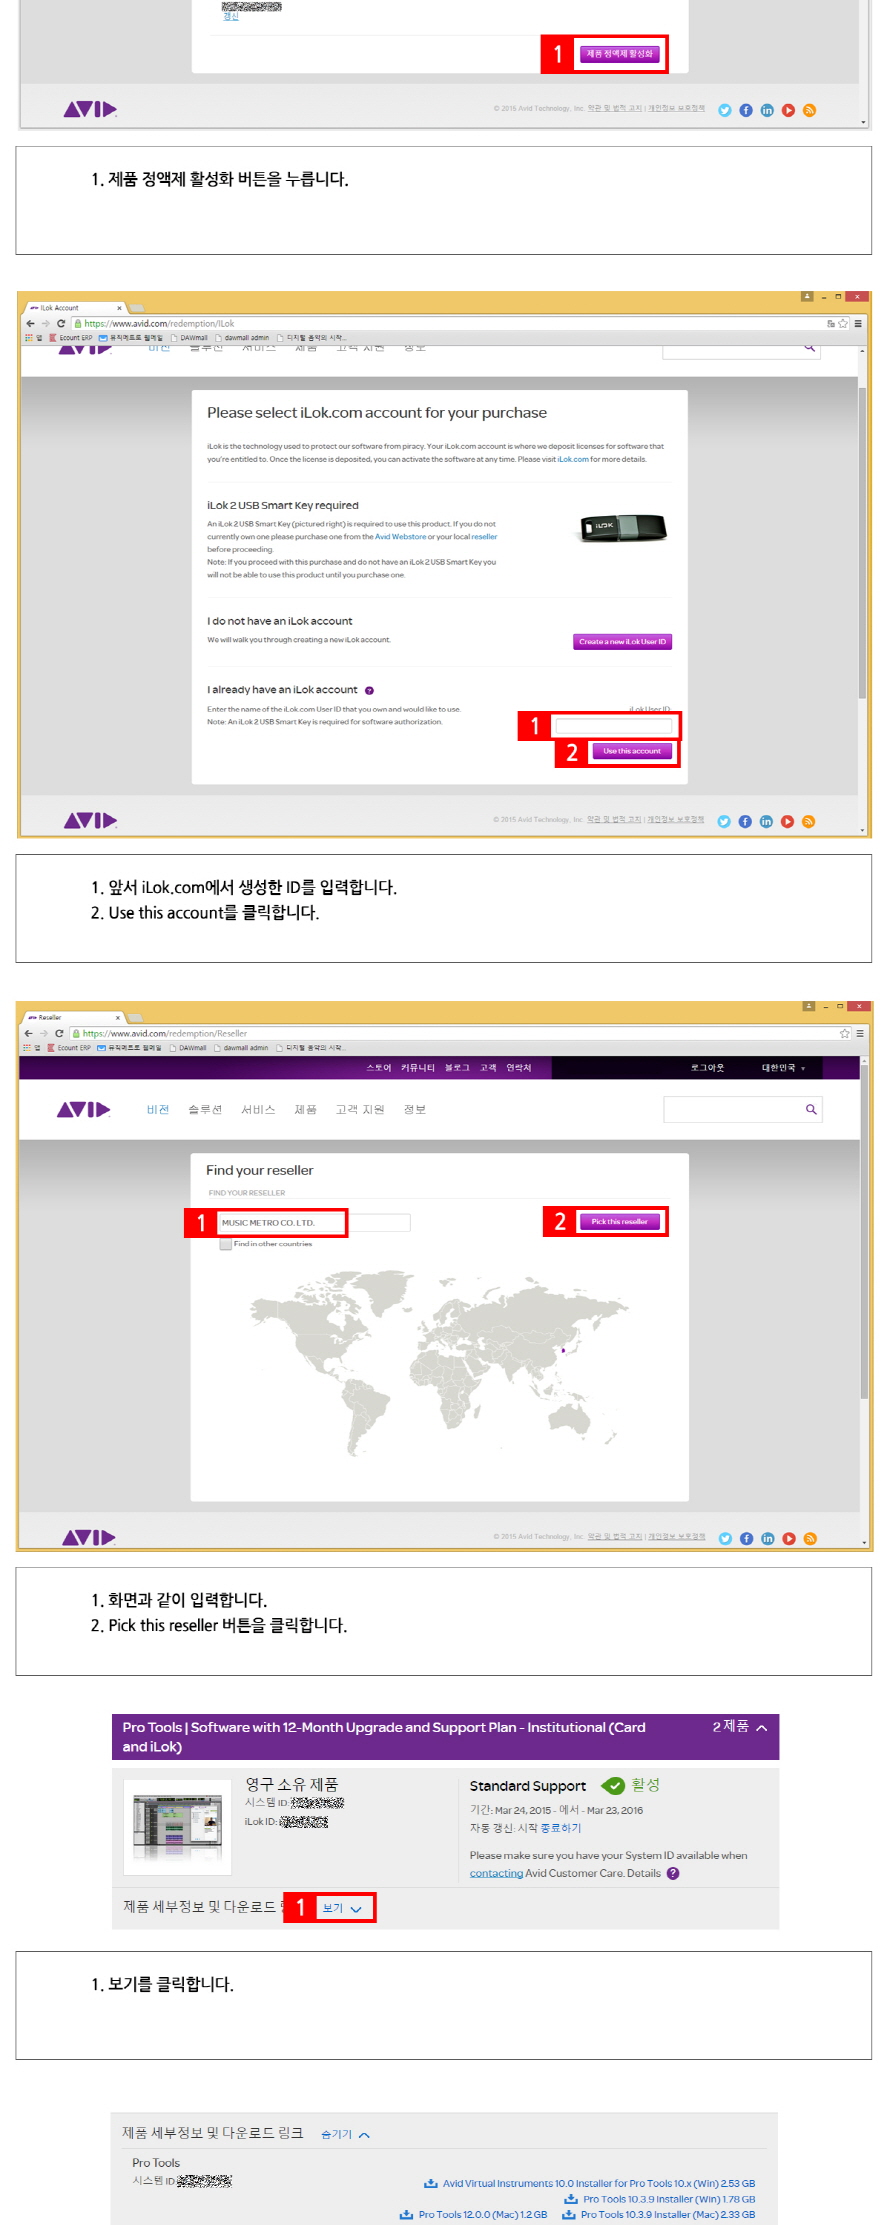The image size is (890, 2225).
Task: Open the DAWmall bookmark in the Reseller window
Action: pyautogui.click(x=188, y=1048)
